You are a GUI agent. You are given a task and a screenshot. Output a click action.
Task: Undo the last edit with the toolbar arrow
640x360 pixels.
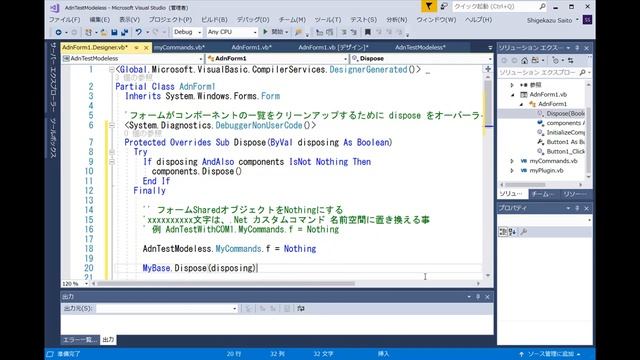(x=139, y=32)
